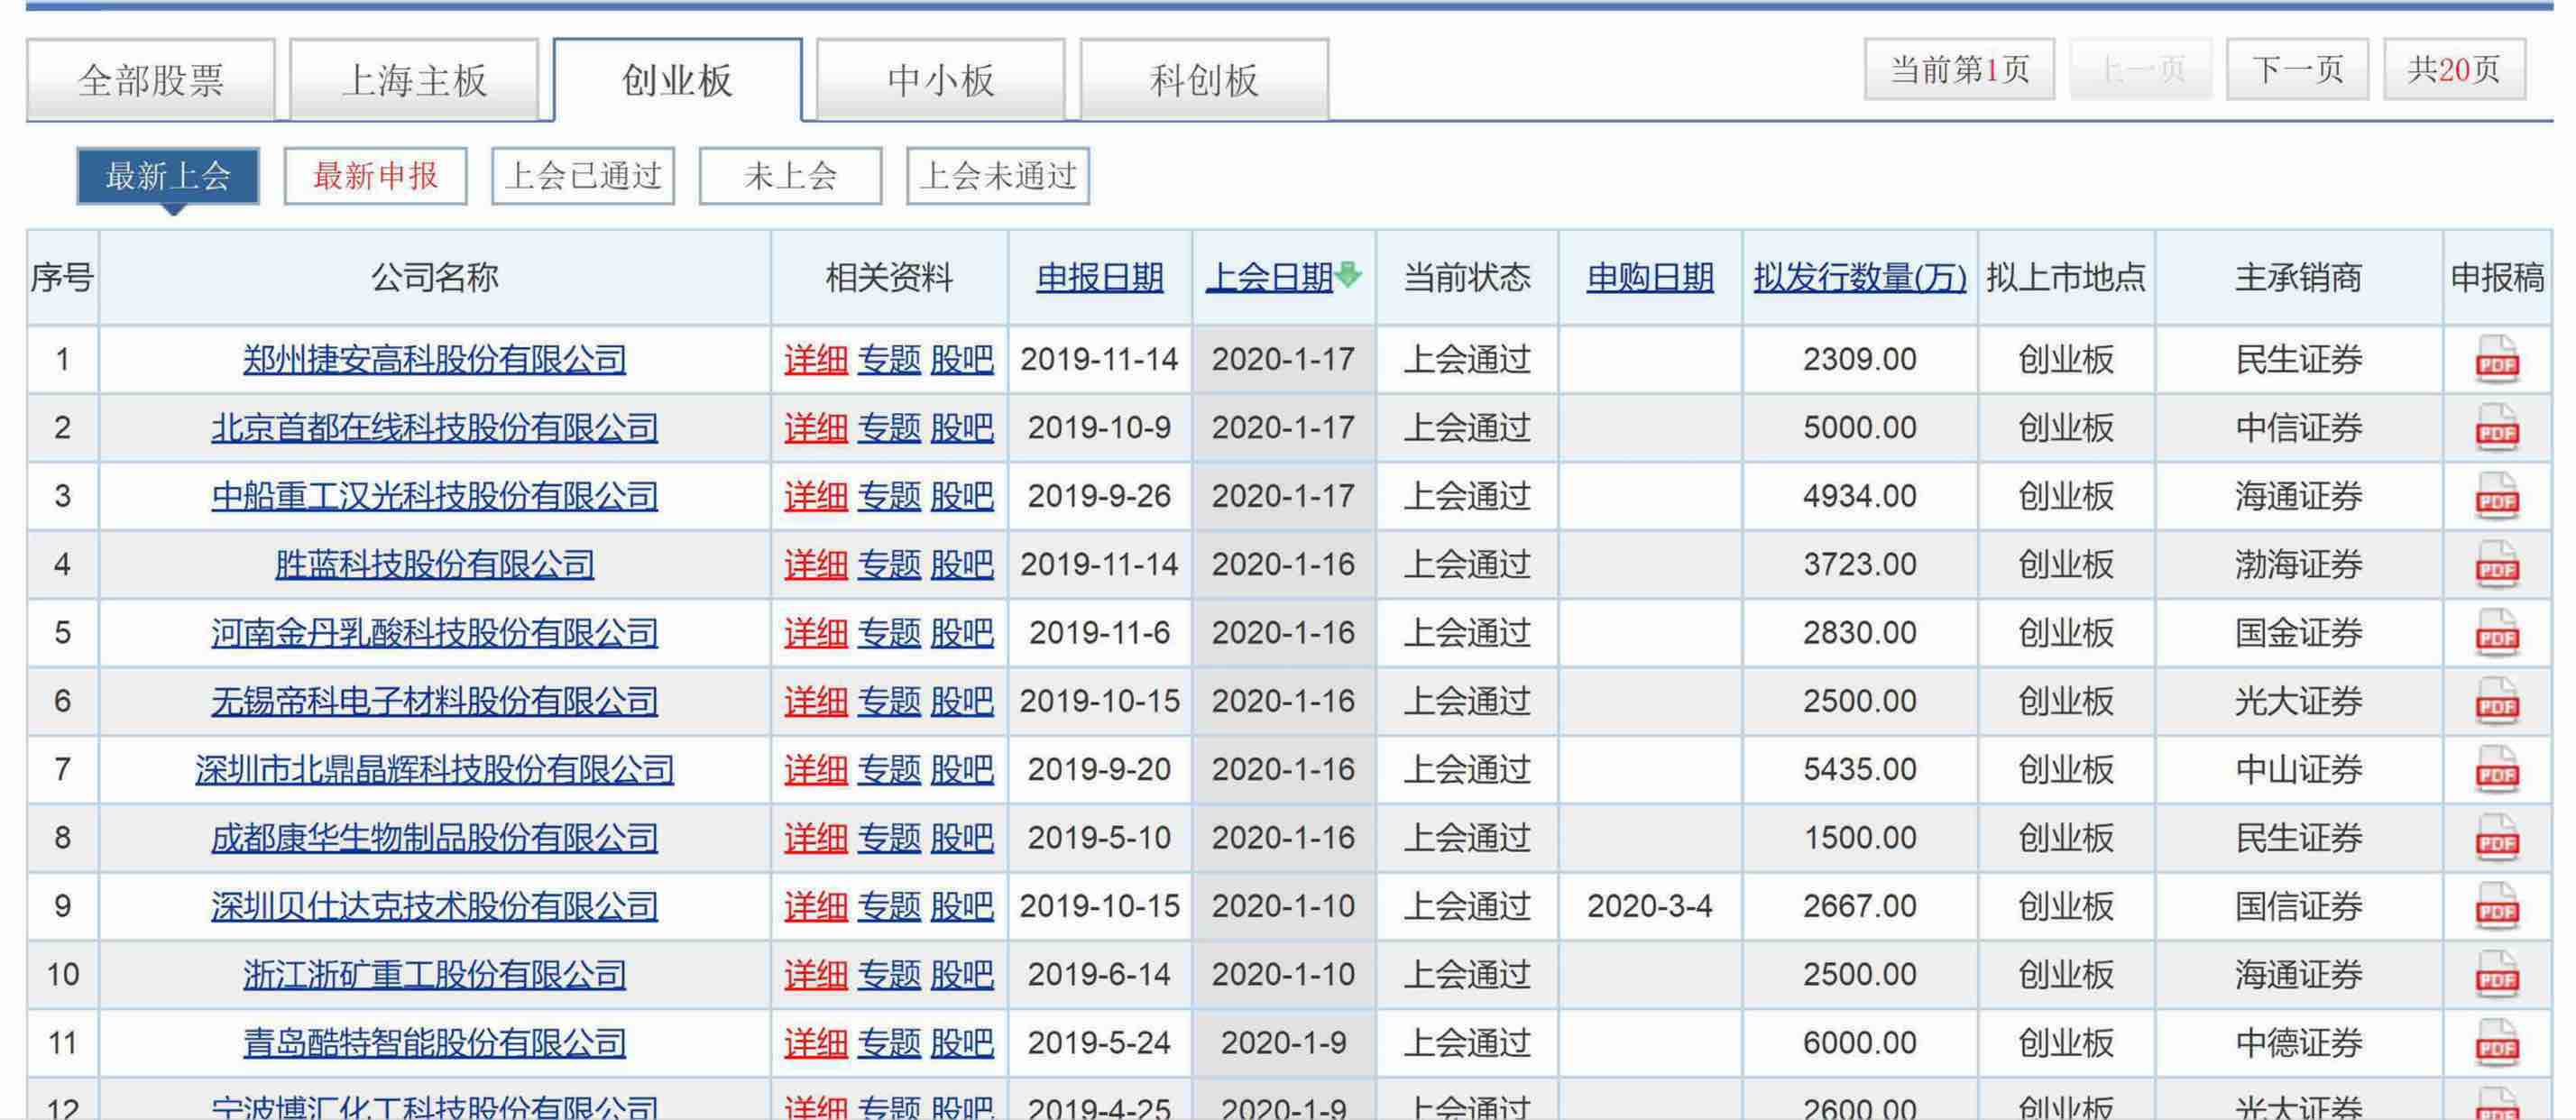The image size is (2576, 1120).
Task: Open 股吧 for 郑州捷安高科
Action: [962, 359]
